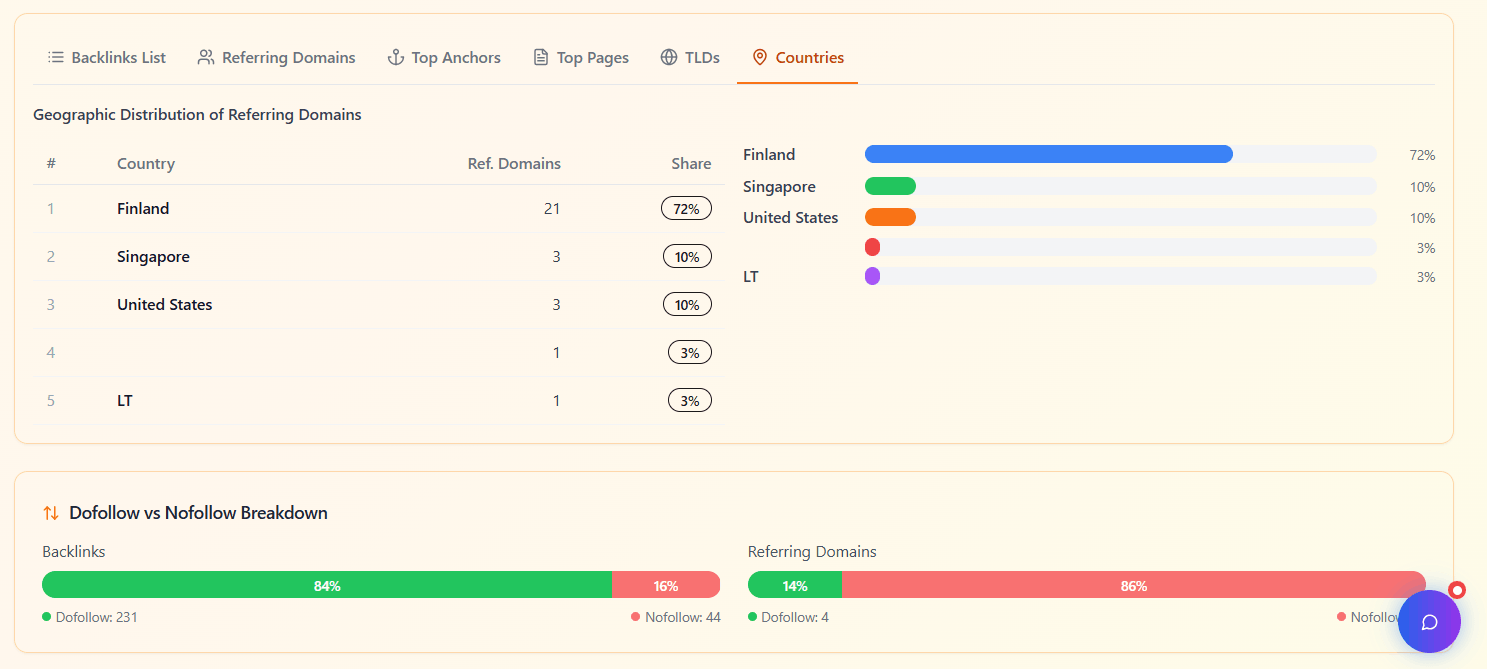Click the red 86% nofollow domains segment
The height and width of the screenshot is (669, 1487).
click(1133, 585)
